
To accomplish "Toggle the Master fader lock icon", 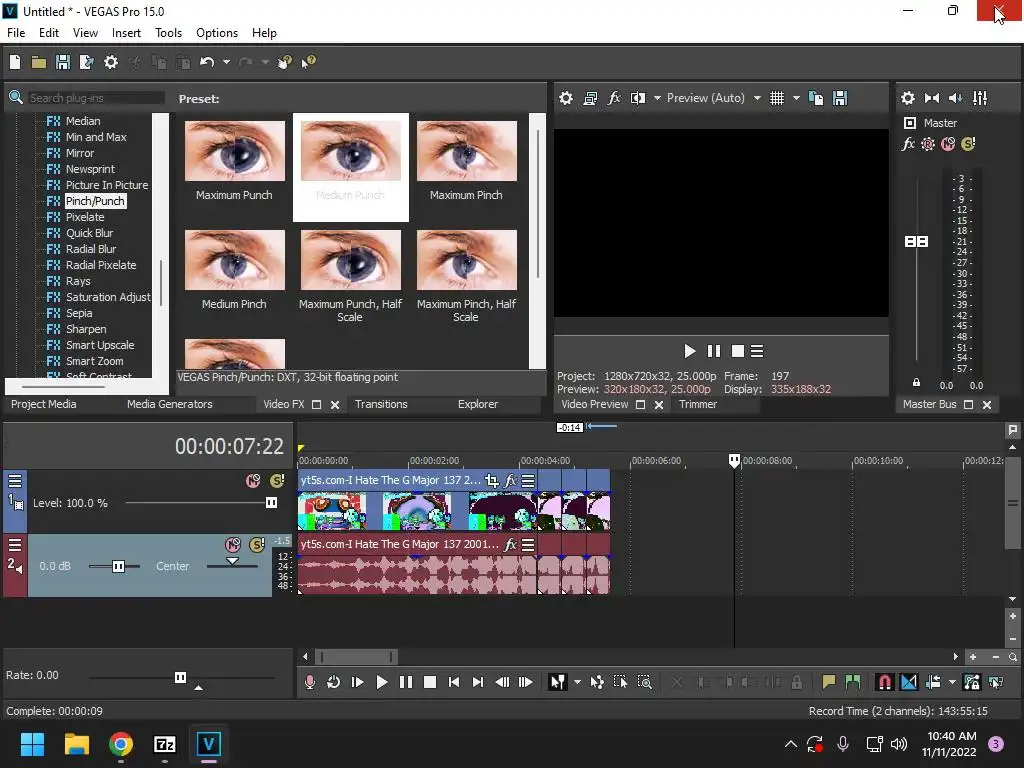I will tap(916, 382).
